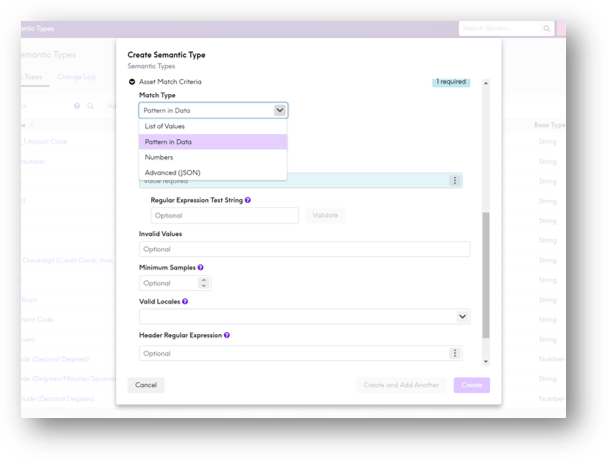This screenshot has height=460, width=608.
Task: Choose Advanced (JSON) match type
Action: (x=213, y=173)
